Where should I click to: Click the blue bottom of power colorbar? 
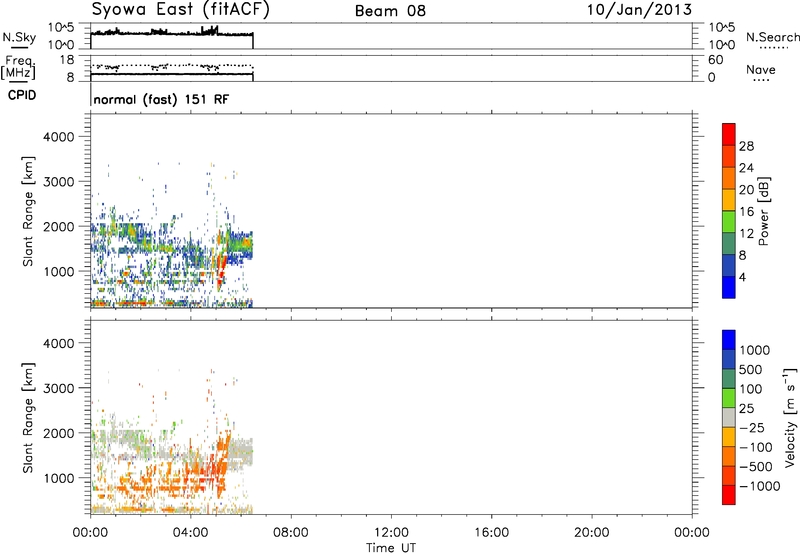[729, 287]
